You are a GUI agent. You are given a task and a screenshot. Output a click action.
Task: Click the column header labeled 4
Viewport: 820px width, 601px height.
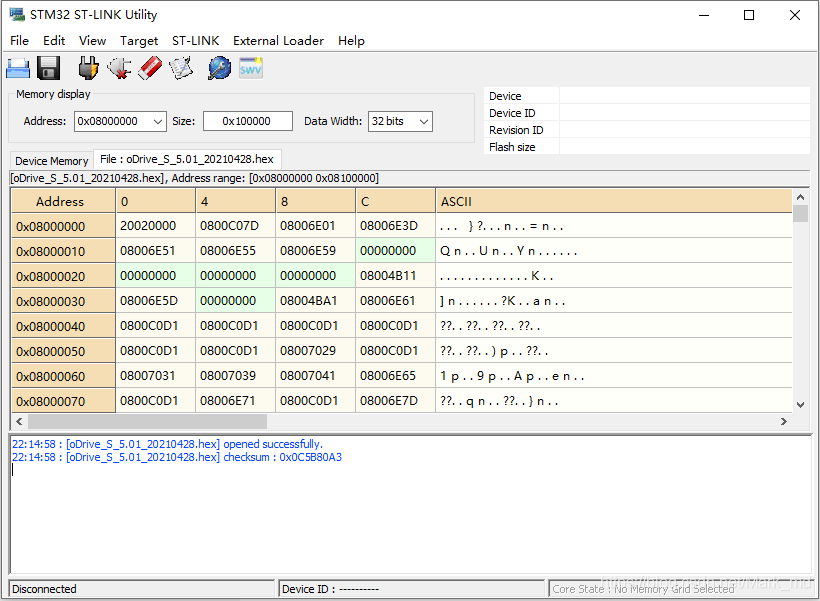[236, 201]
